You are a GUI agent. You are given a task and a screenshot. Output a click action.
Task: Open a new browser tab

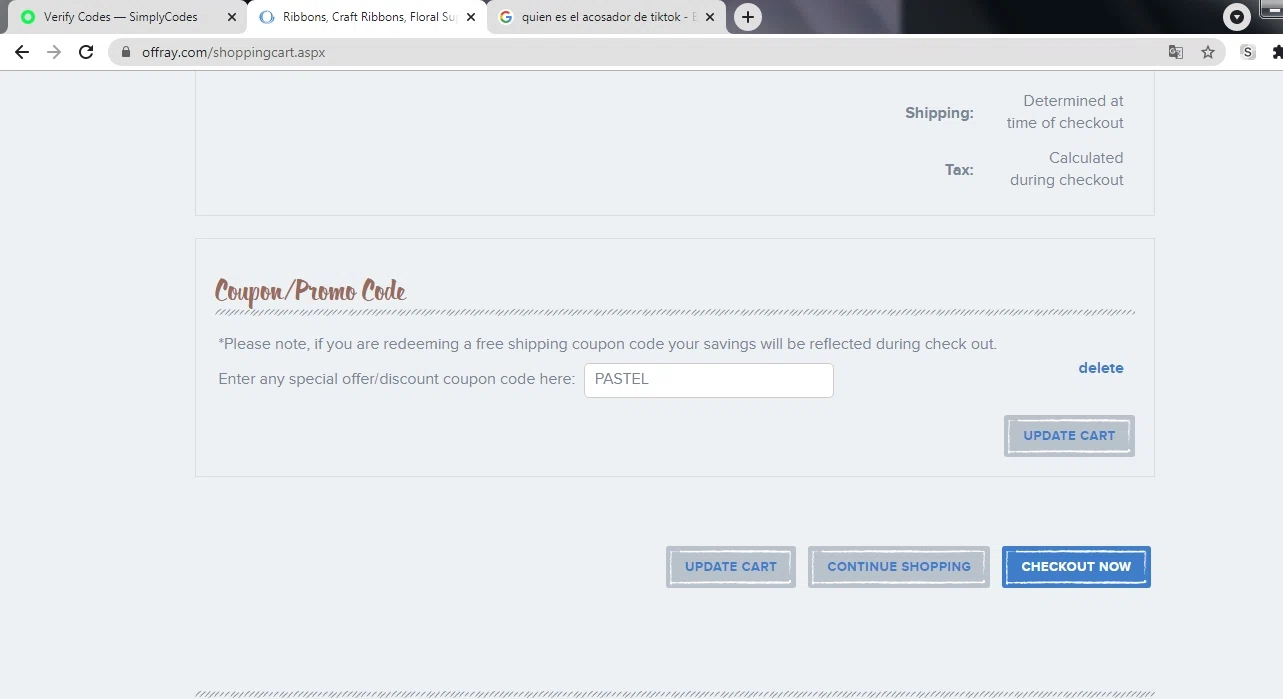click(x=747, y=17)
